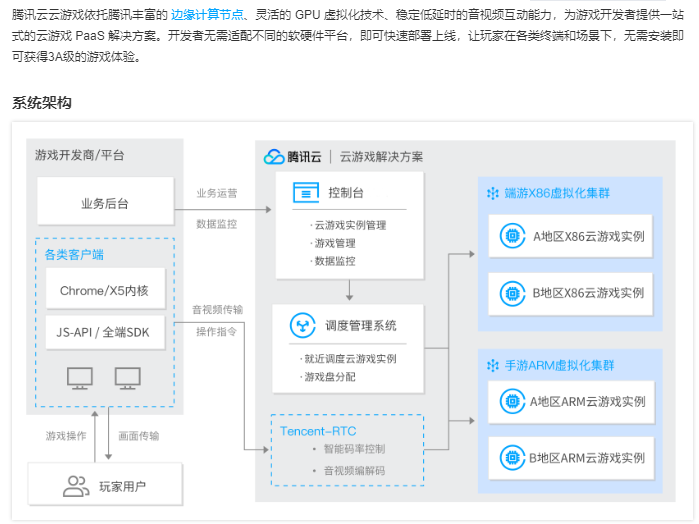Screen dimensions: 699x524
Task: Click chip icon beside A地区X86云游戏实例
Action: click(512, 235)
